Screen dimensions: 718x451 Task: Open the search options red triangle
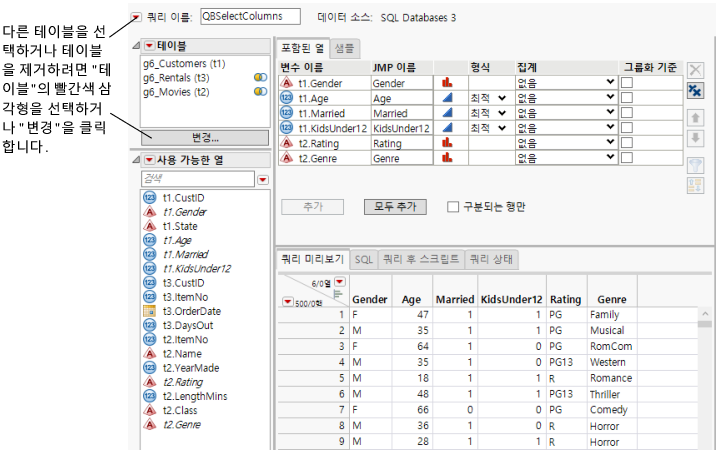point(263,179)
